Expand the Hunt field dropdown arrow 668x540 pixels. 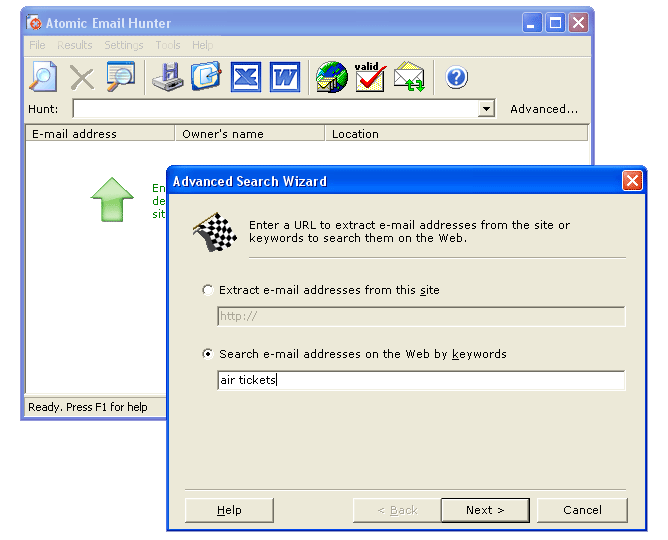coord(486,109)
